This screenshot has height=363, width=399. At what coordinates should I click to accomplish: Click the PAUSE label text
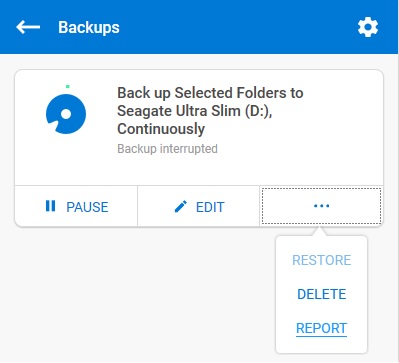87,207
